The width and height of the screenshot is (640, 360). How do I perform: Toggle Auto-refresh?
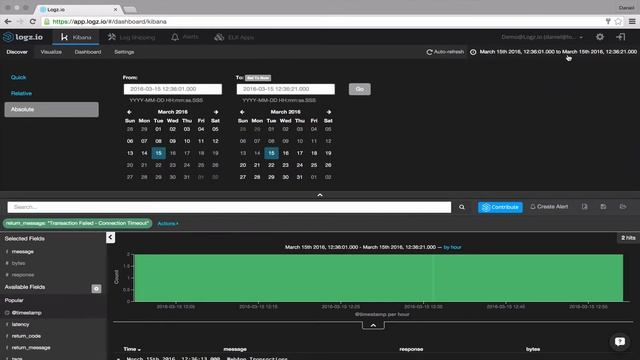coord(445,52)
